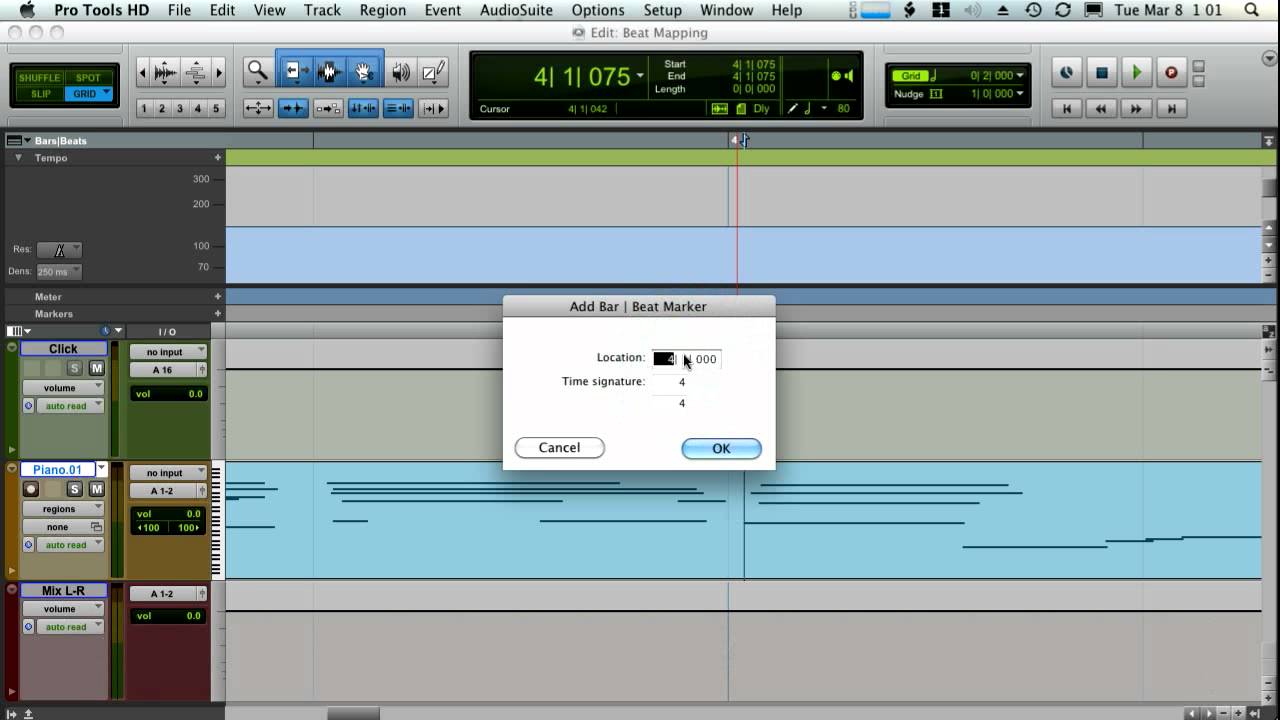This screenshot has width=1280, height=720.
Task: Solo the Click track
Action: coord(74,368)
